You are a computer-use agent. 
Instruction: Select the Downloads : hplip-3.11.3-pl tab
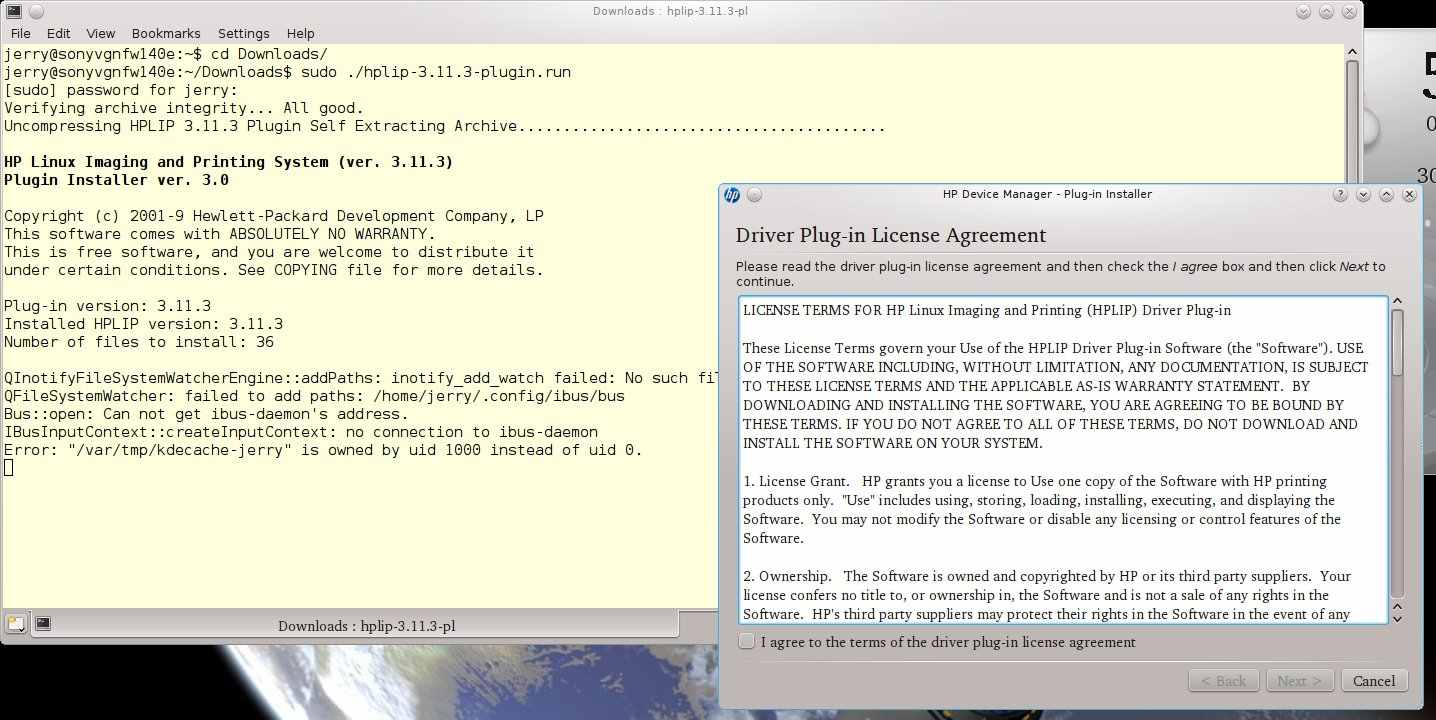[366, 626]
